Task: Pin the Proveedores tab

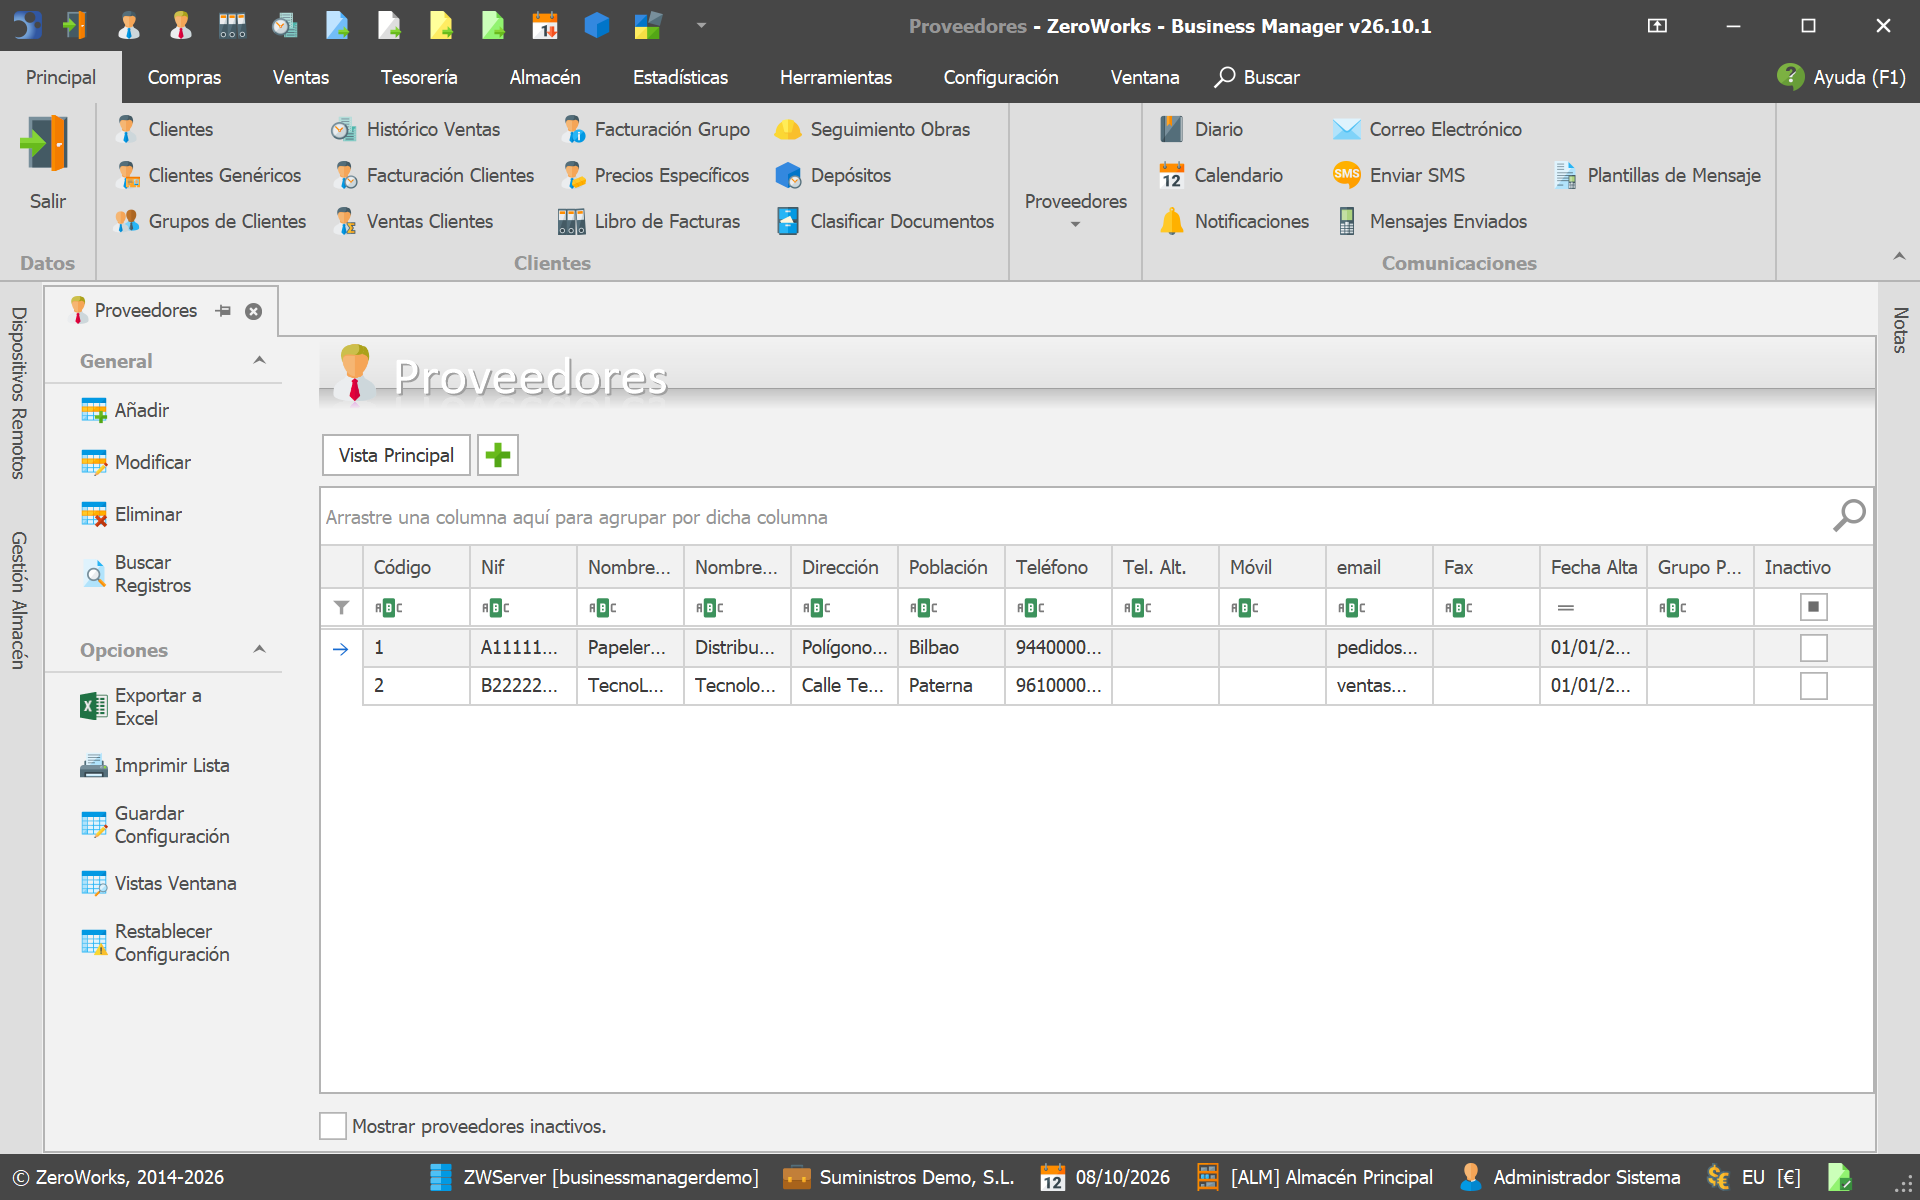Action: click(223, 311)
